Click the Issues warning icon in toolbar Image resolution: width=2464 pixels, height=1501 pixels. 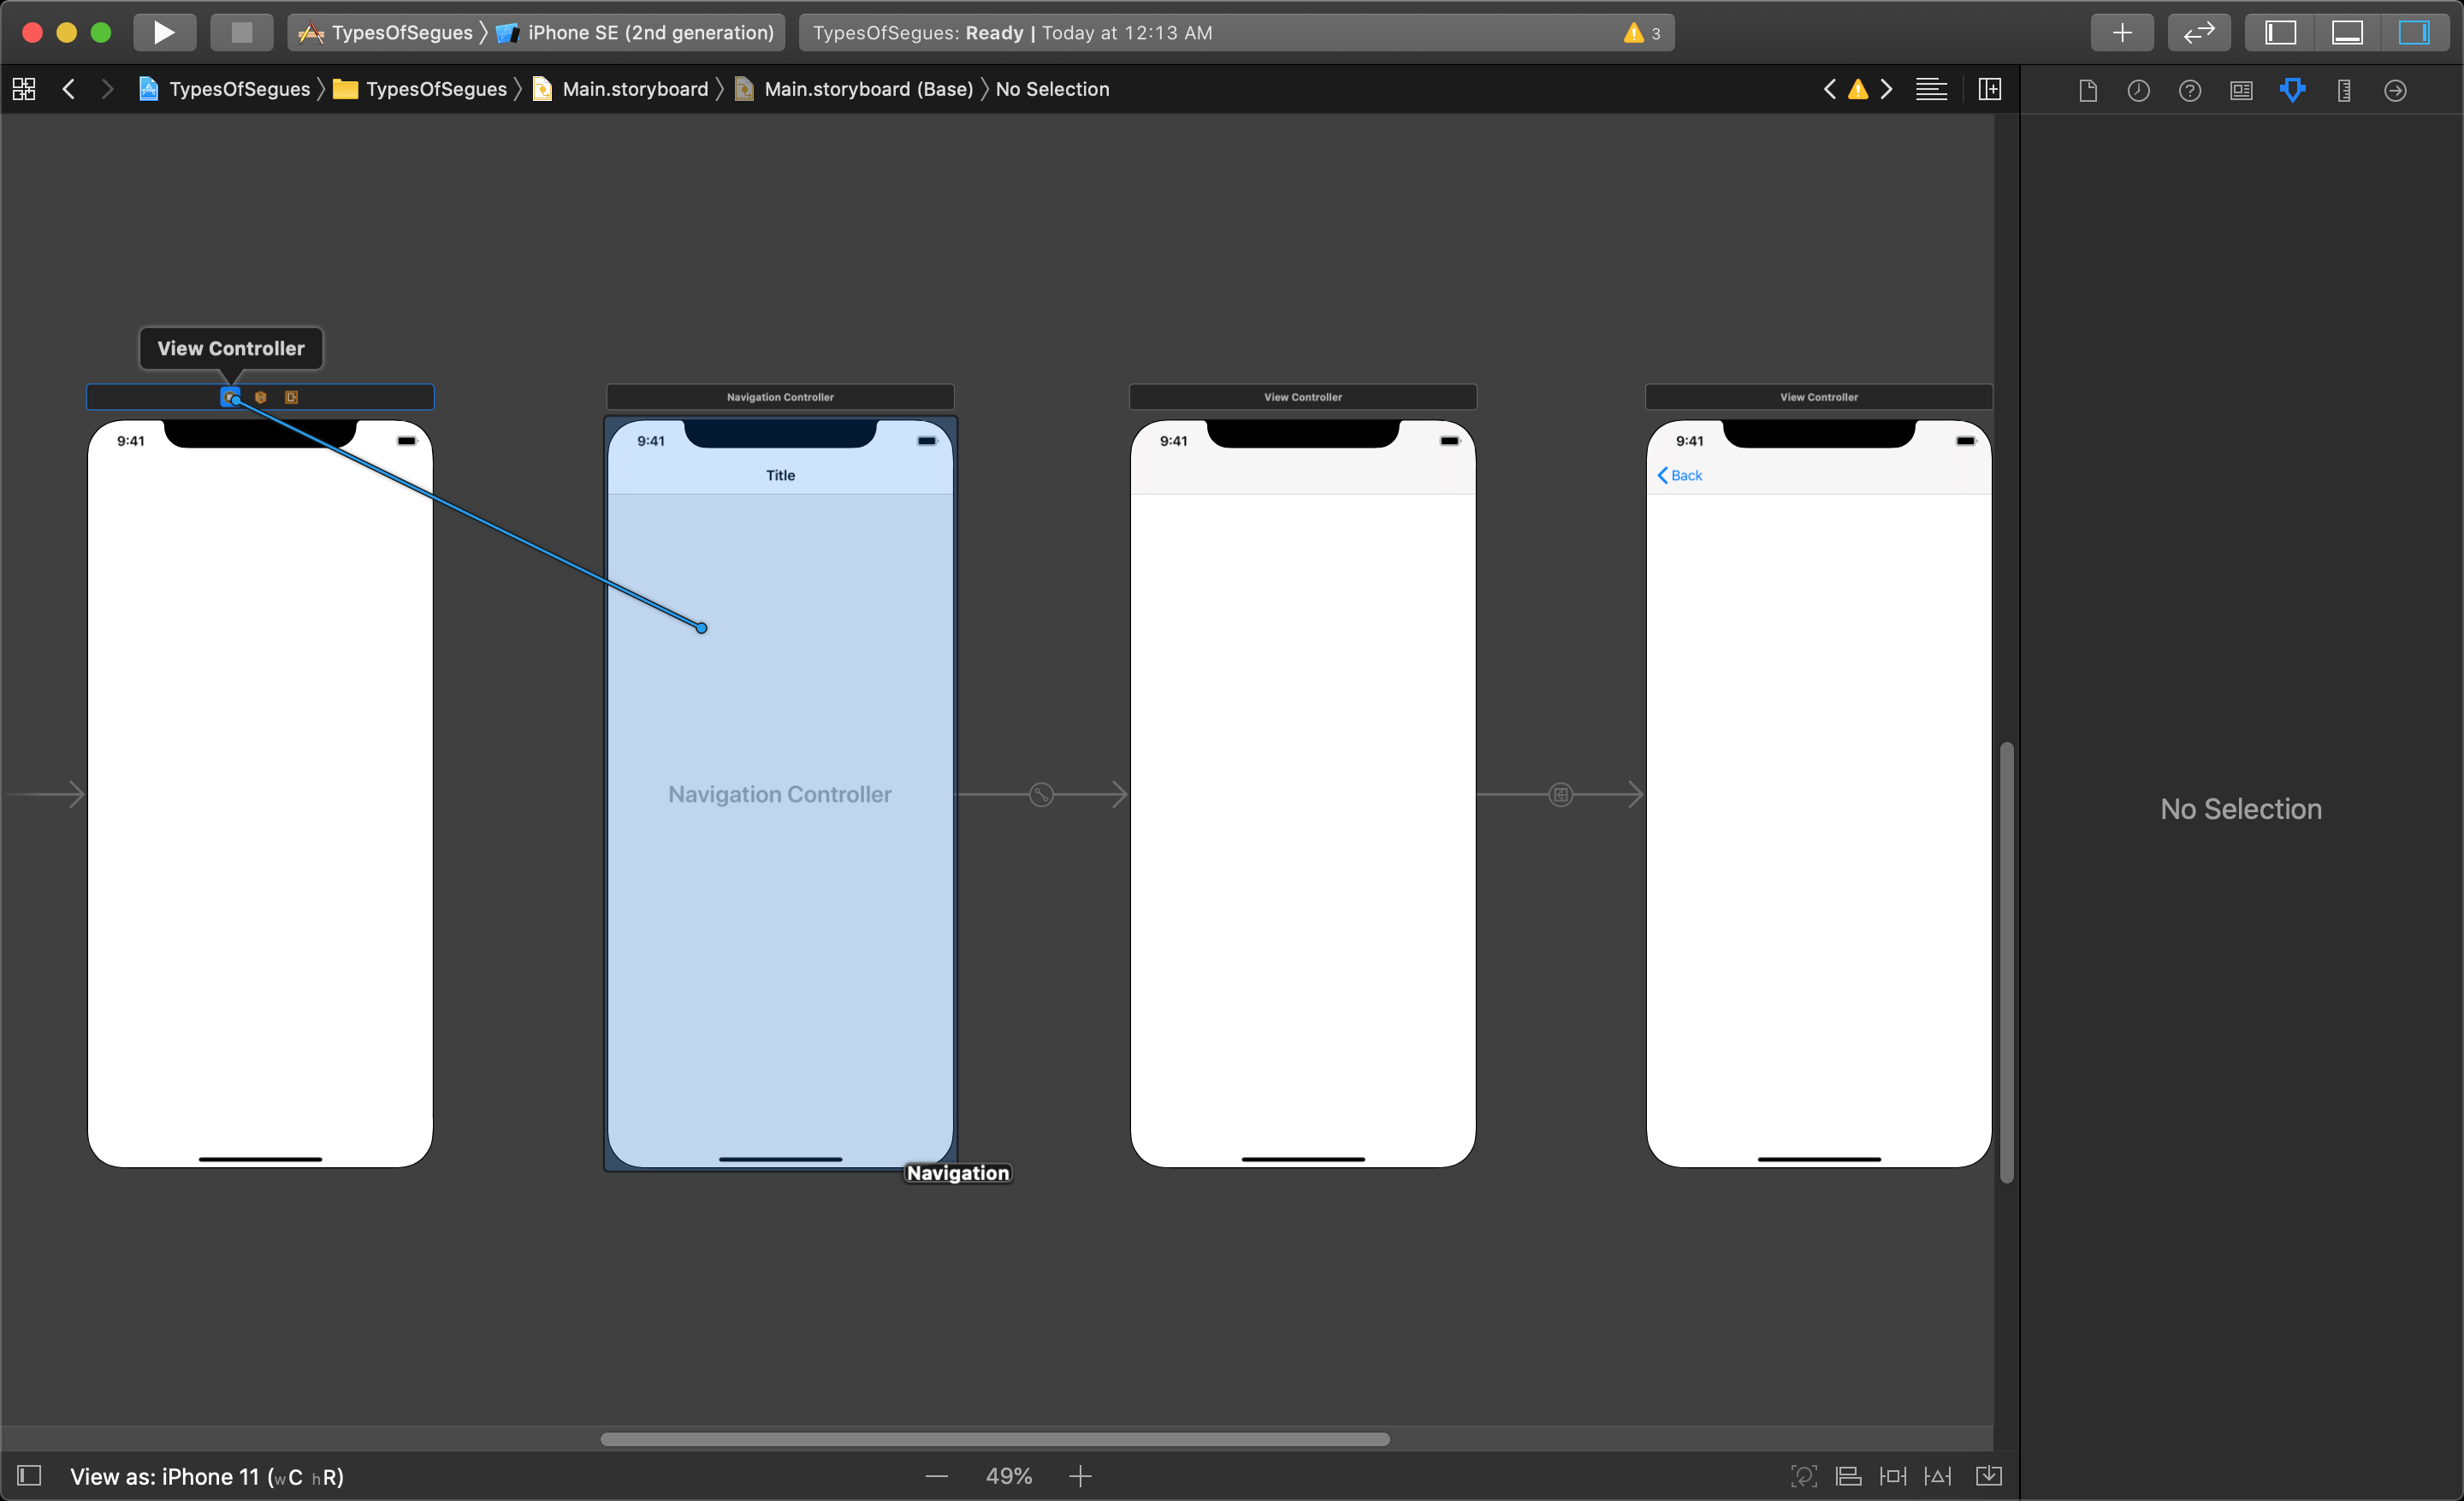(x=1635, y=32)
